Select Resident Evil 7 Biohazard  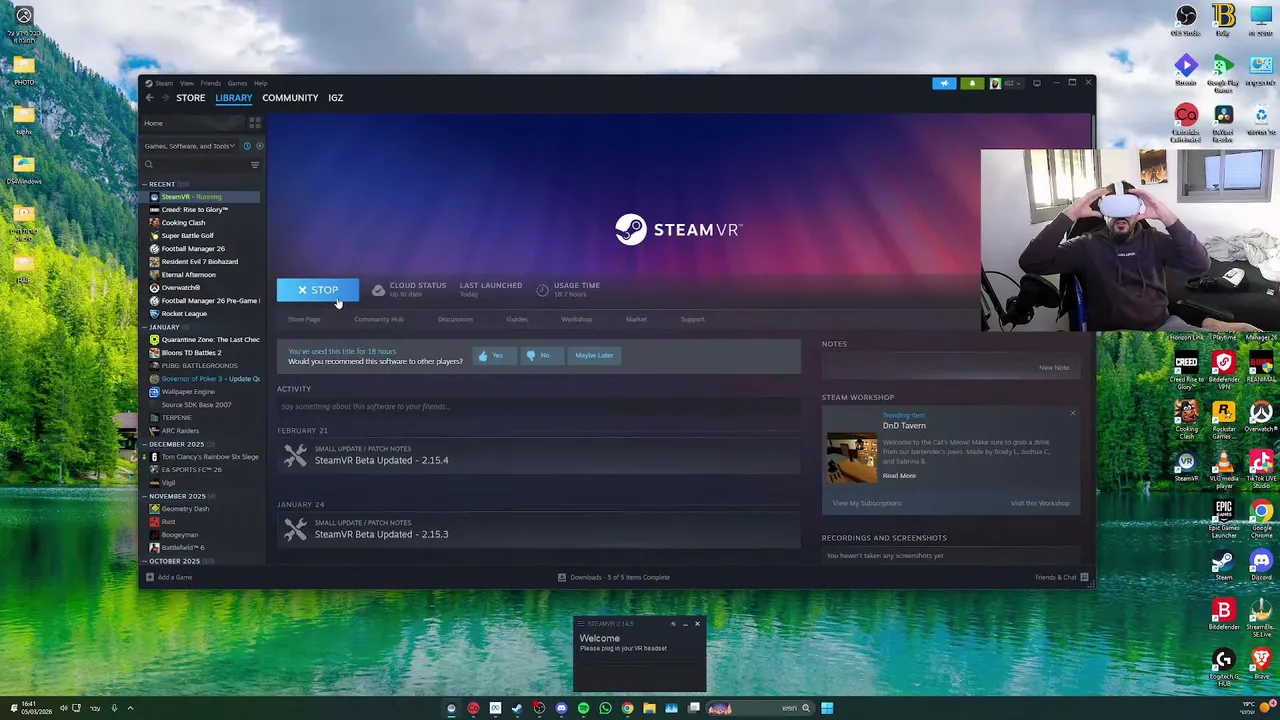[x=199, y=262]
